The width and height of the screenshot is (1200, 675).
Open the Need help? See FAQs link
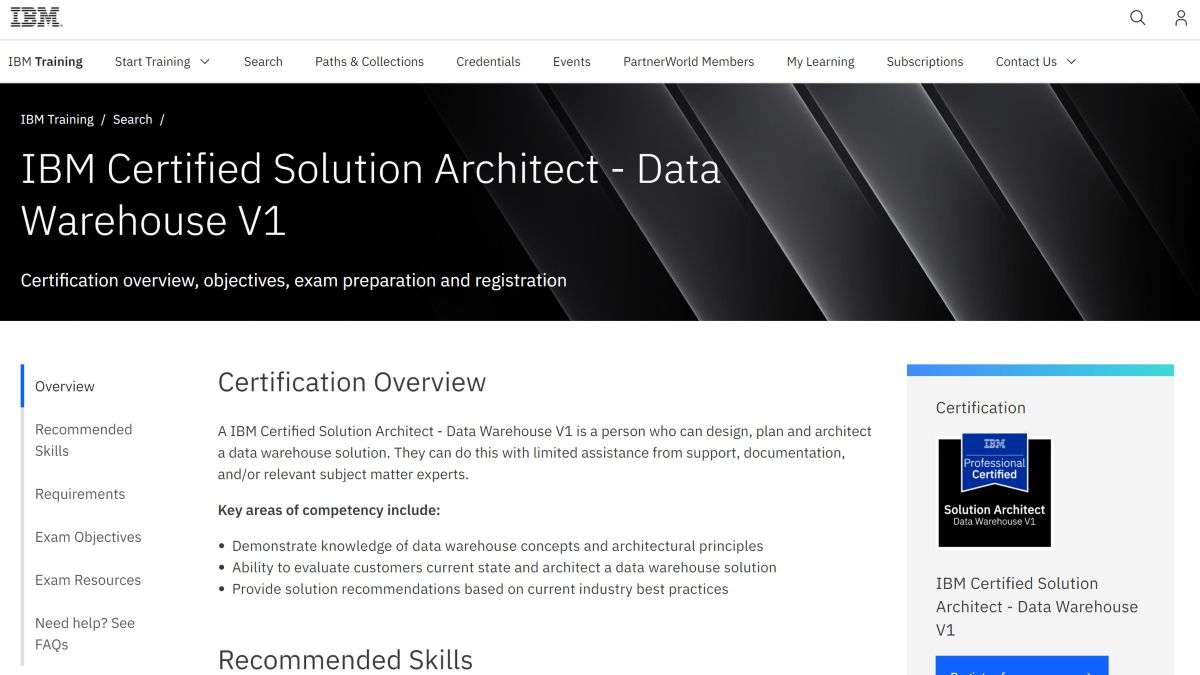coord(85,633)
